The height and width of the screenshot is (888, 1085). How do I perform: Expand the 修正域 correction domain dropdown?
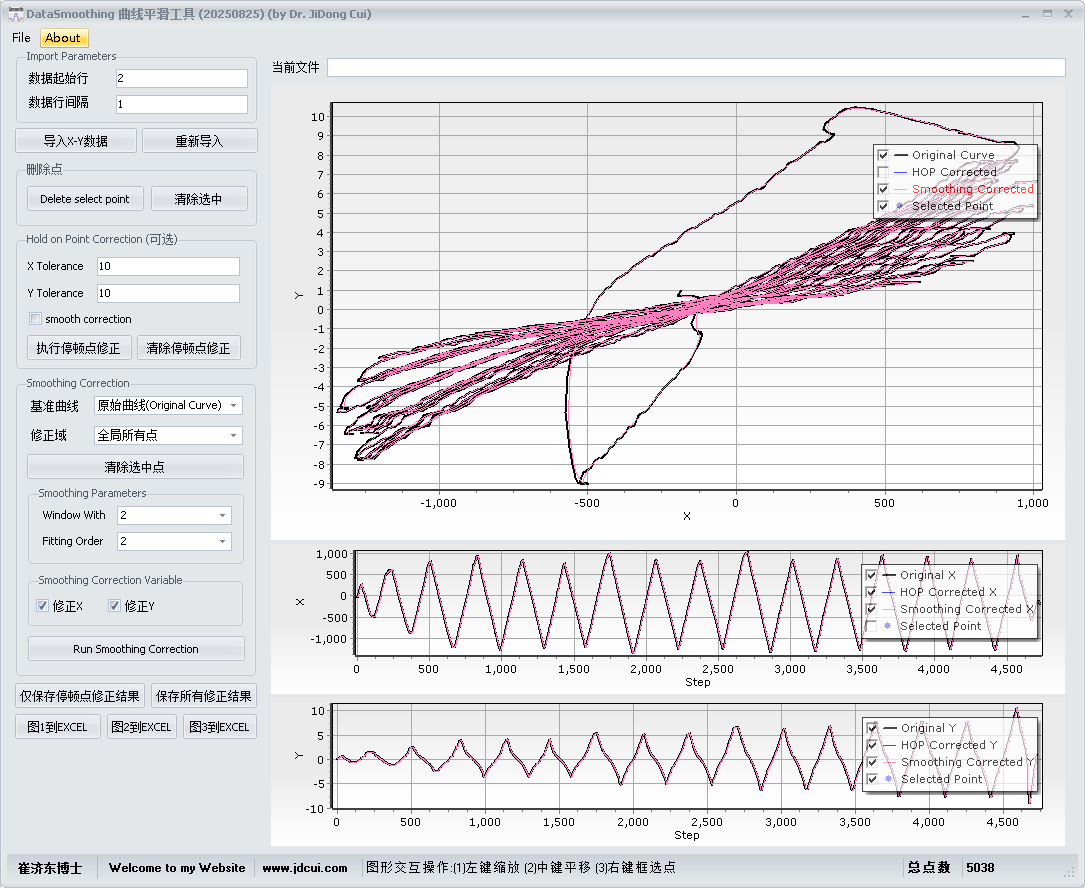point(168,436)
